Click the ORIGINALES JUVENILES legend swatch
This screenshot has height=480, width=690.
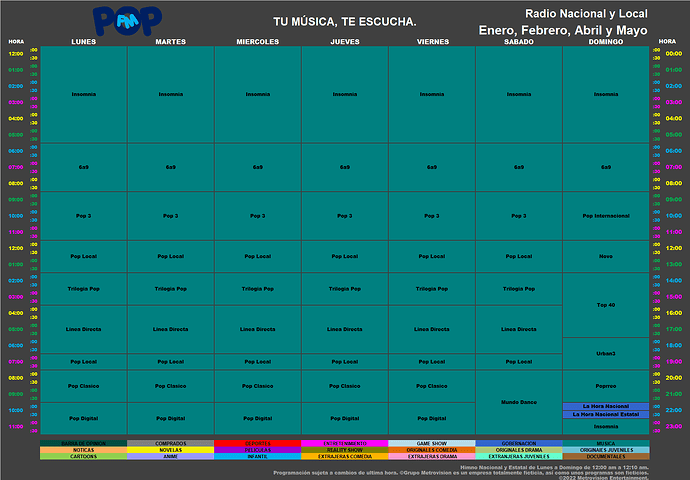click(606, 450)
